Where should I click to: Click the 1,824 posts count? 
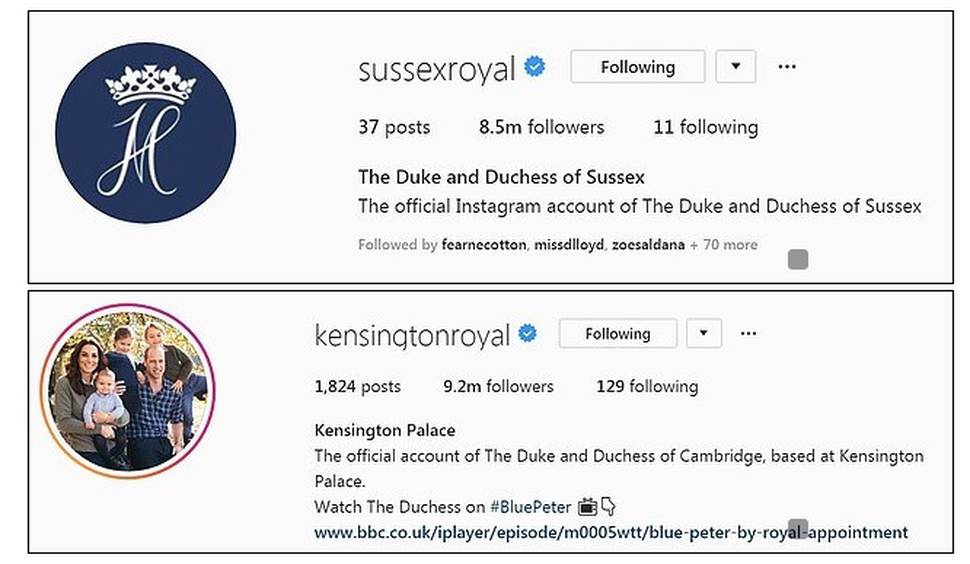point(357,386)
